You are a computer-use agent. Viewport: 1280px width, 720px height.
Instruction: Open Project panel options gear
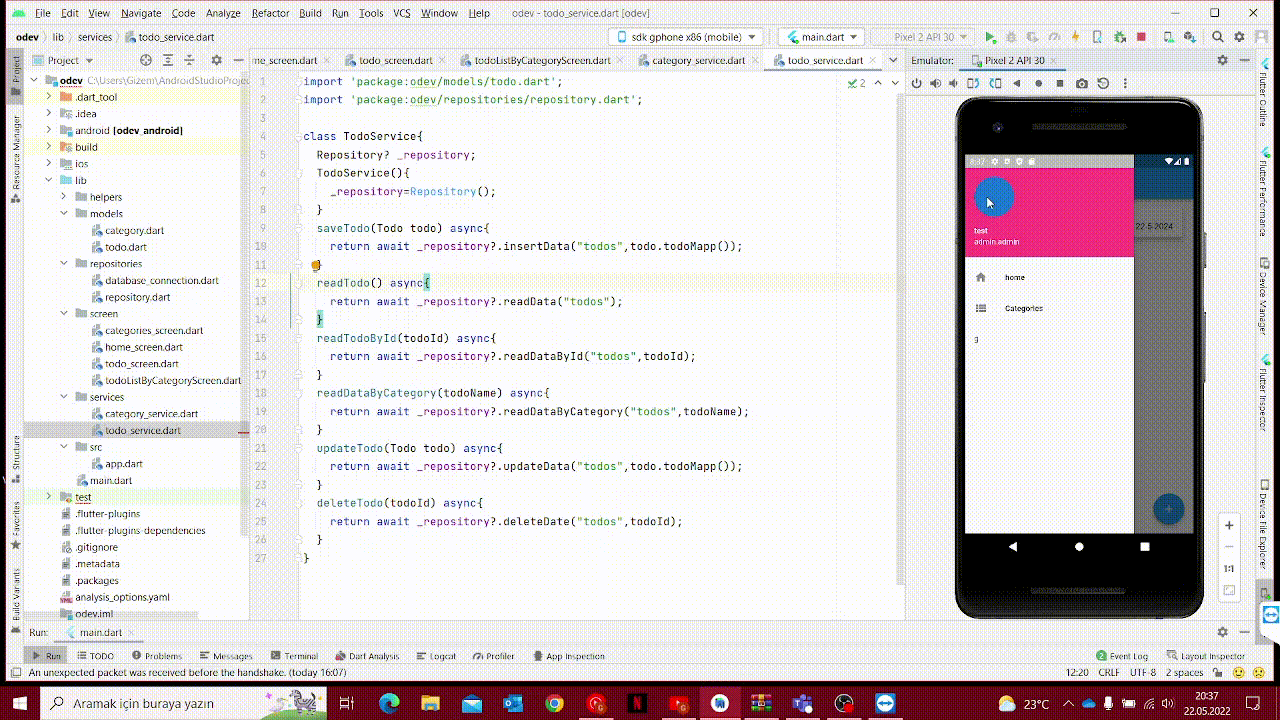[x=216, y=61]
